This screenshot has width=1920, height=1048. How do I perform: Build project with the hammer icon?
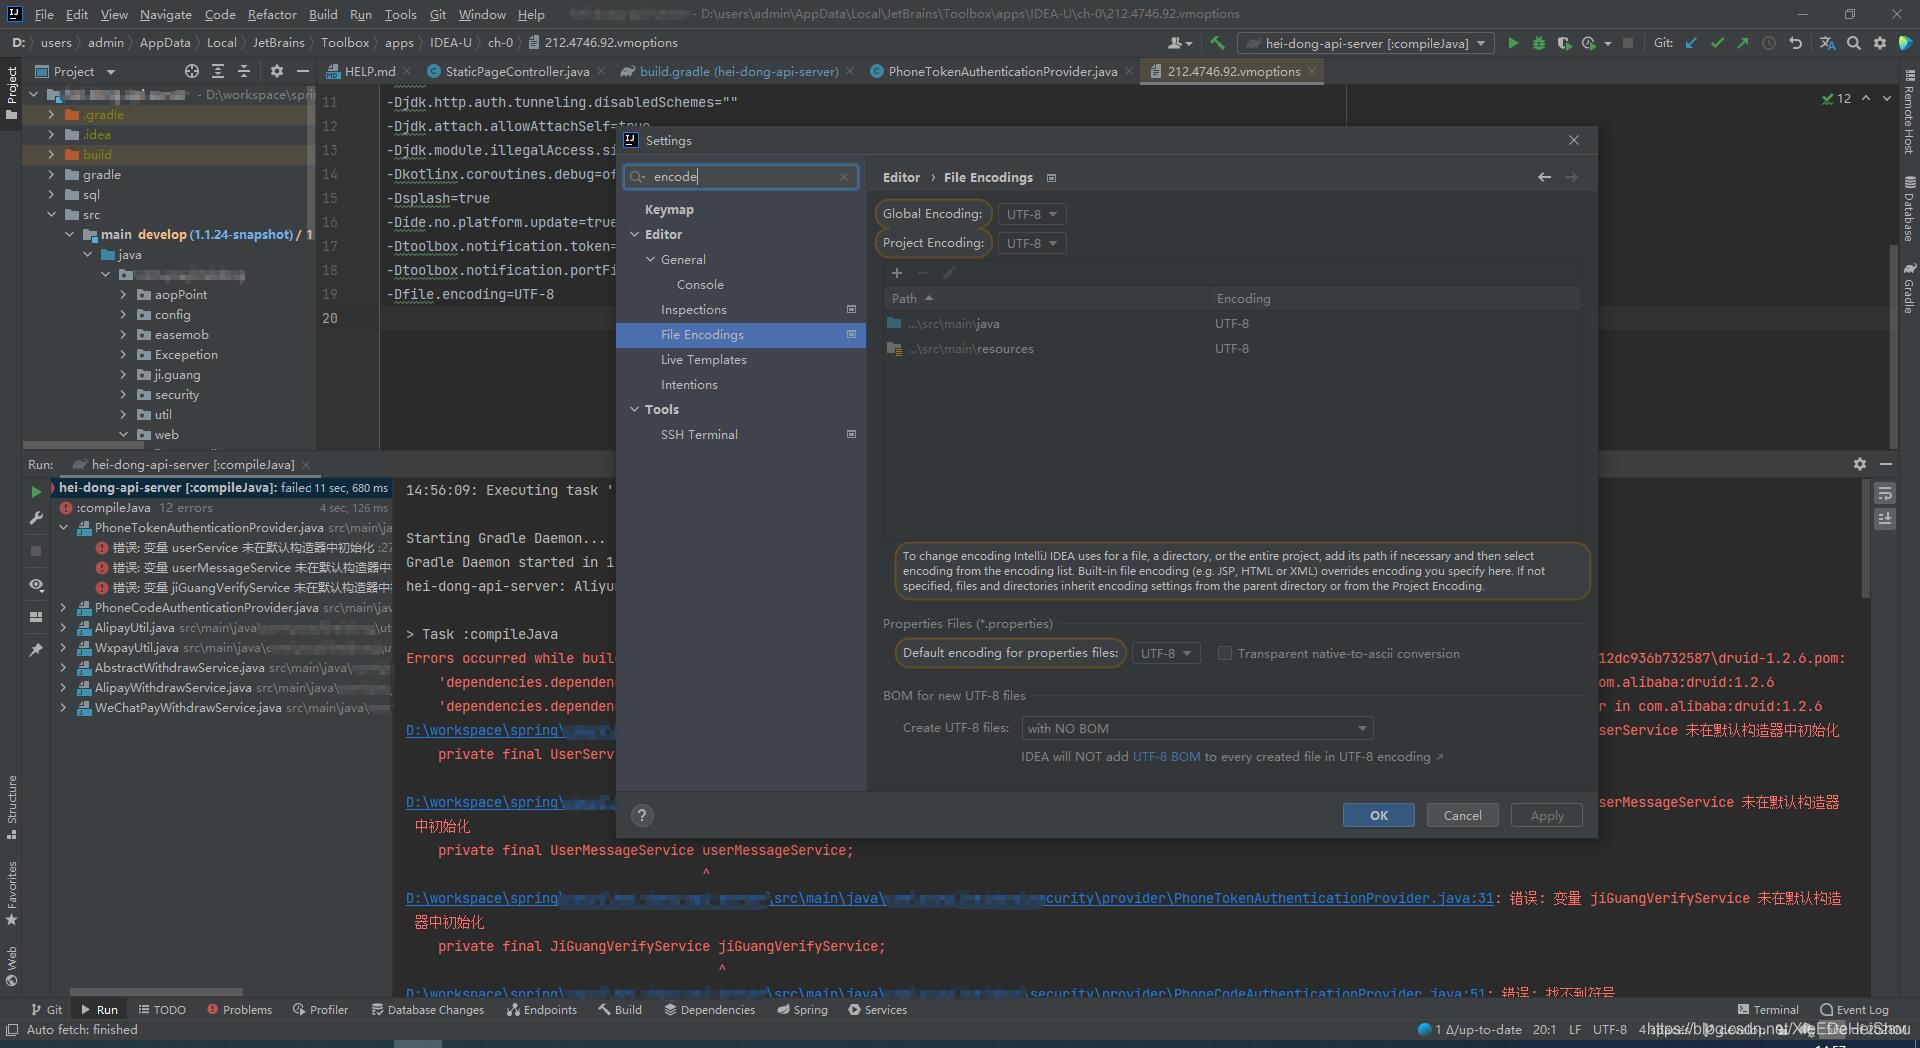coord(1217,43)
